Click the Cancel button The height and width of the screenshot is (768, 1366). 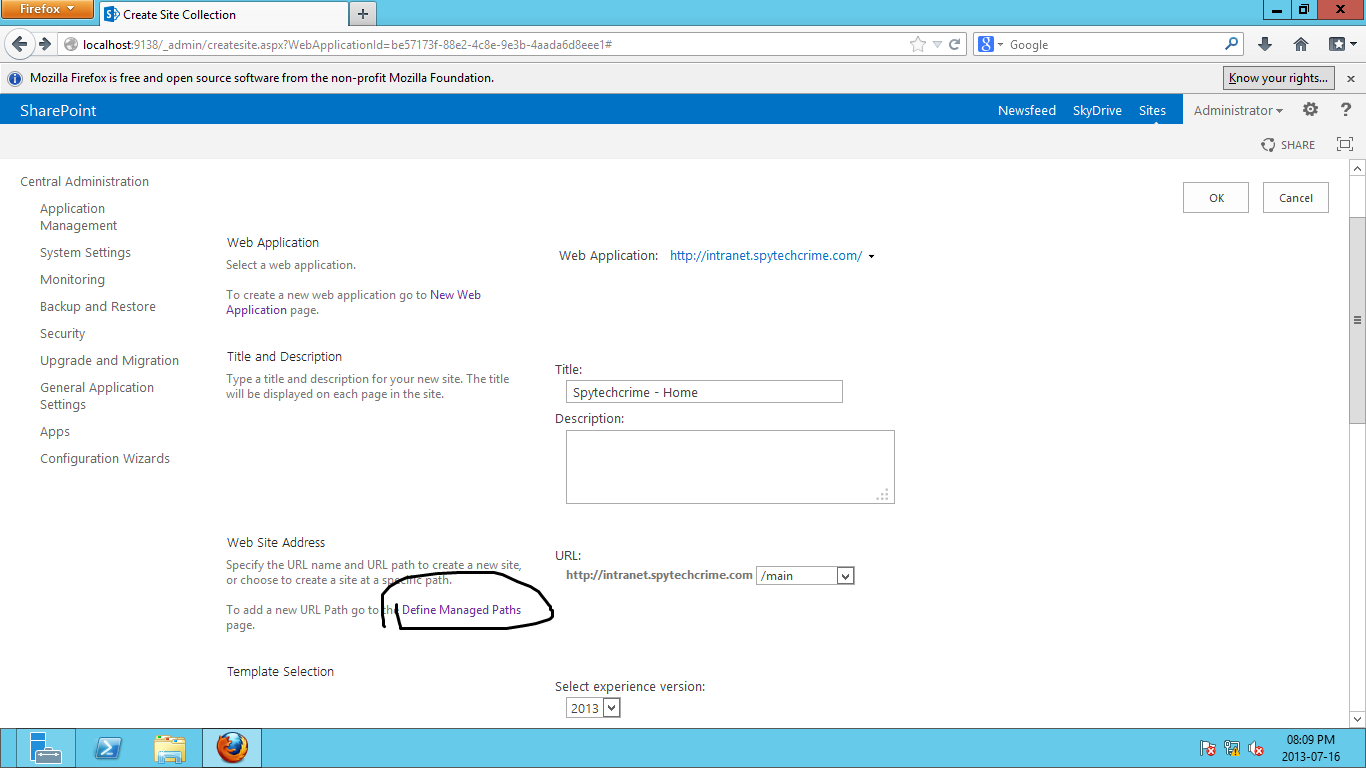click(1296, 198)
